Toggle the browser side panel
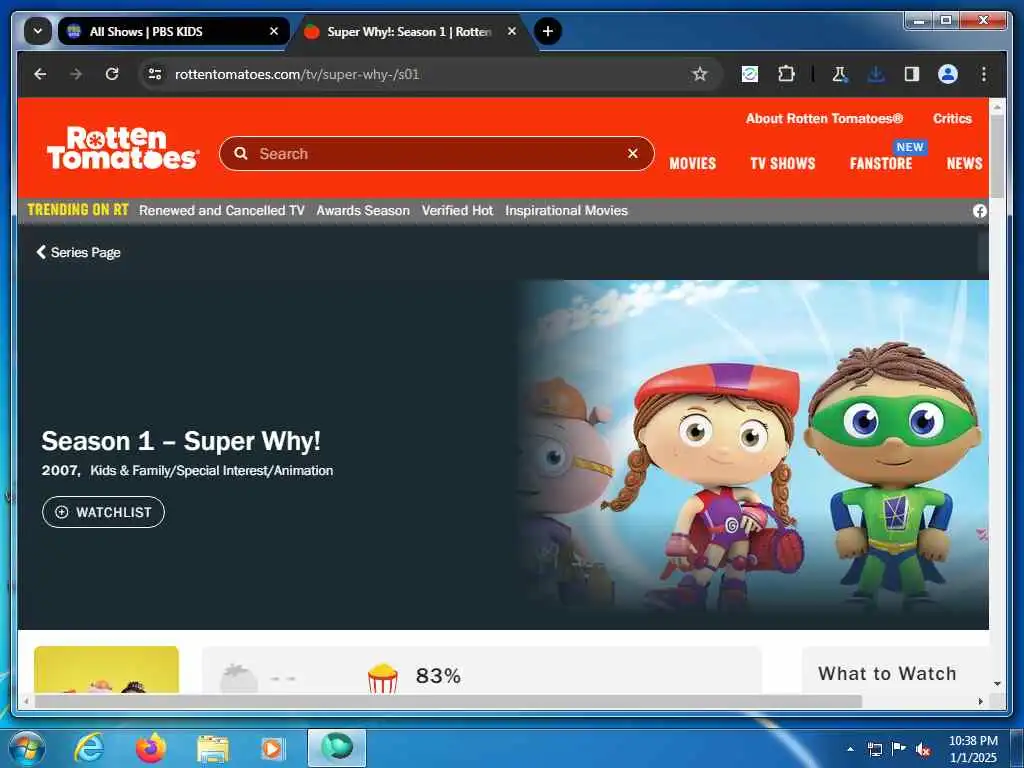Viewport: 1024px width, 768px height. tap(912, 74)
